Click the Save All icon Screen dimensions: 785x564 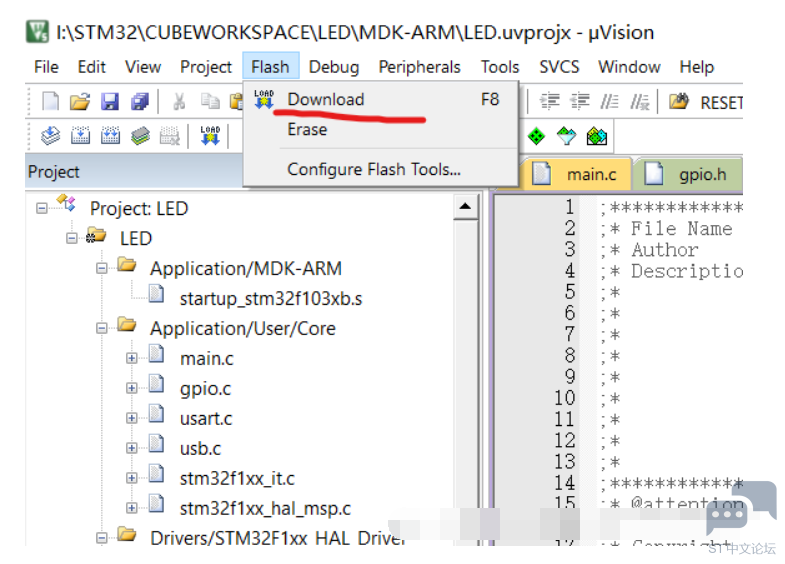click(x=140, y=102)
